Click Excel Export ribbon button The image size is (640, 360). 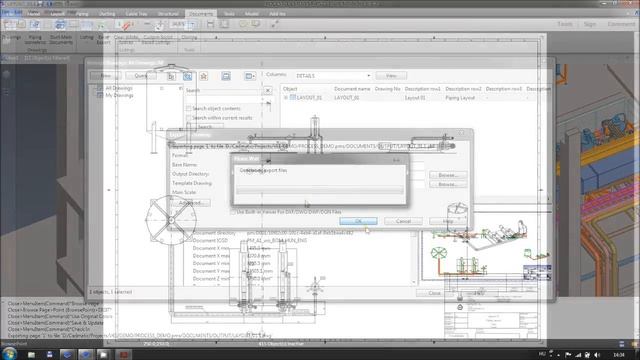tap(104, 40)
